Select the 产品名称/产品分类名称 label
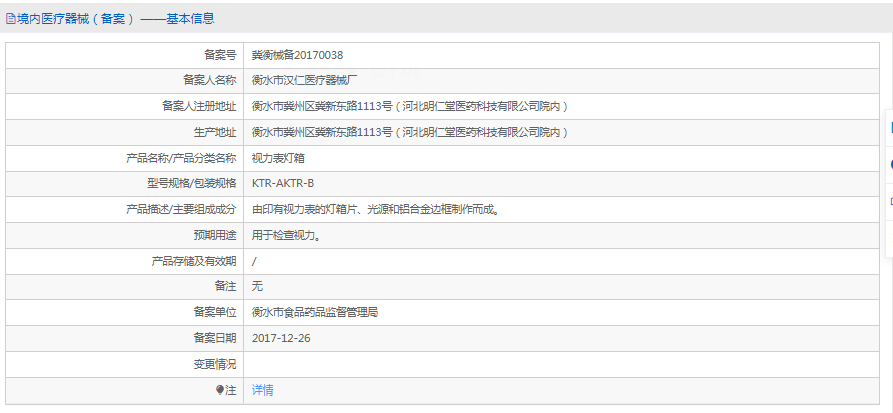Image resolution: width=893 pixels, height=413 pixels. (181, 158)
